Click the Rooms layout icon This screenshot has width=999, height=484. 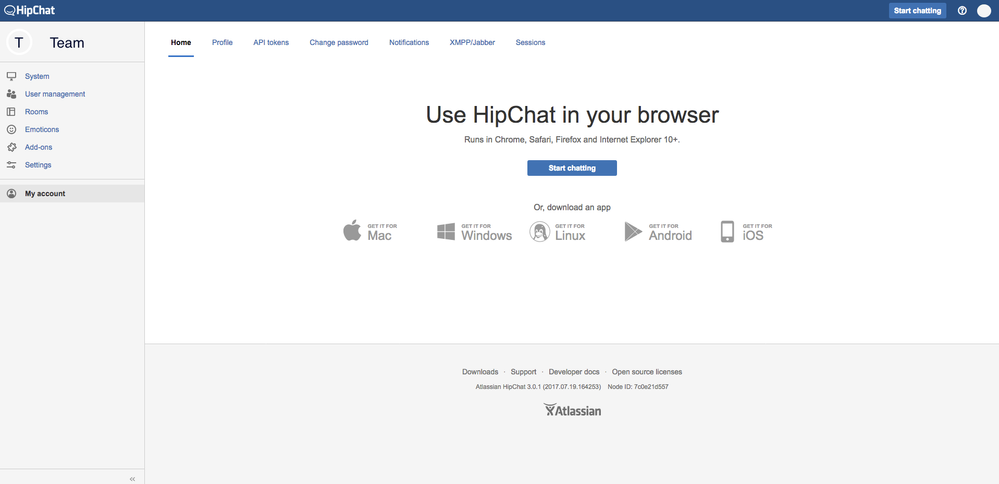(11, 111)
